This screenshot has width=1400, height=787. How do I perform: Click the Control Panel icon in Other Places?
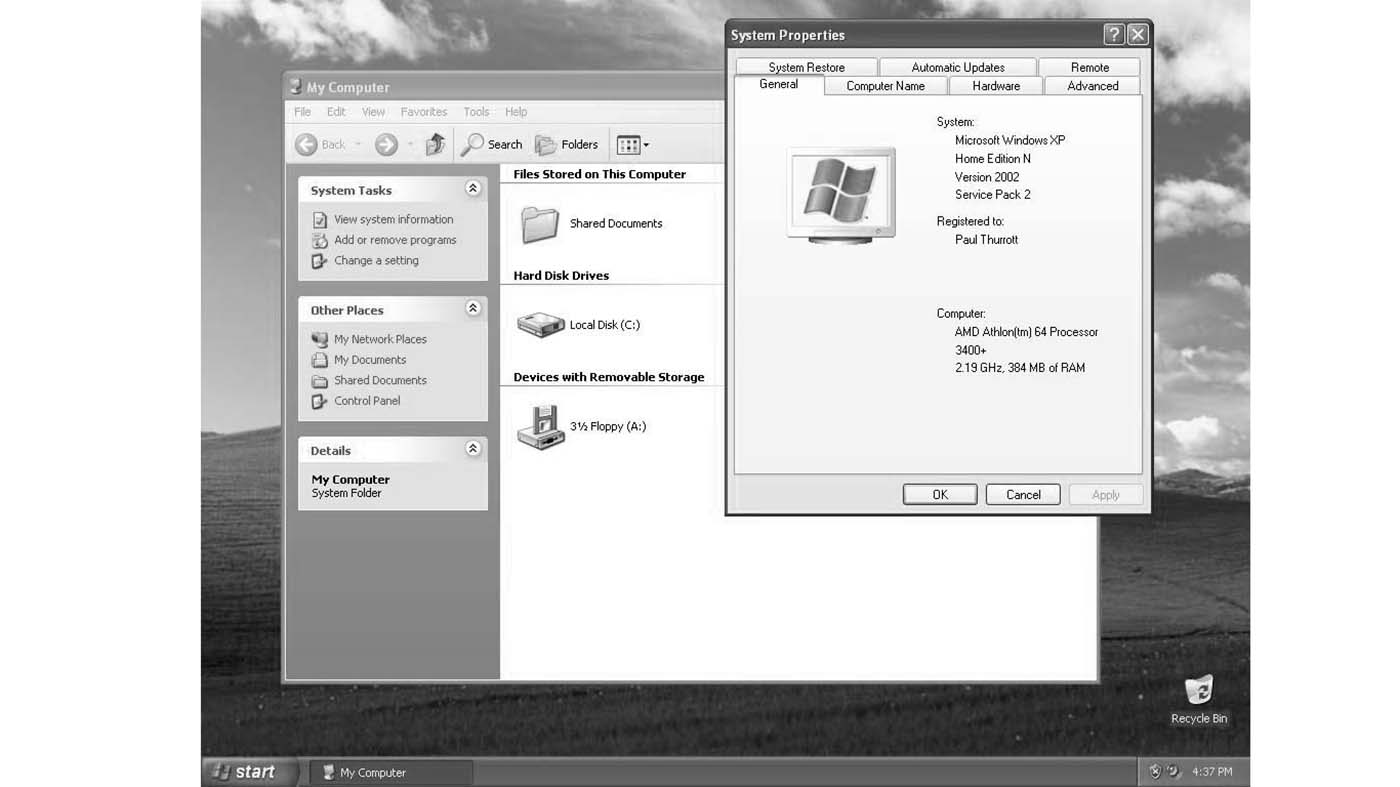[x=320, y=401]
